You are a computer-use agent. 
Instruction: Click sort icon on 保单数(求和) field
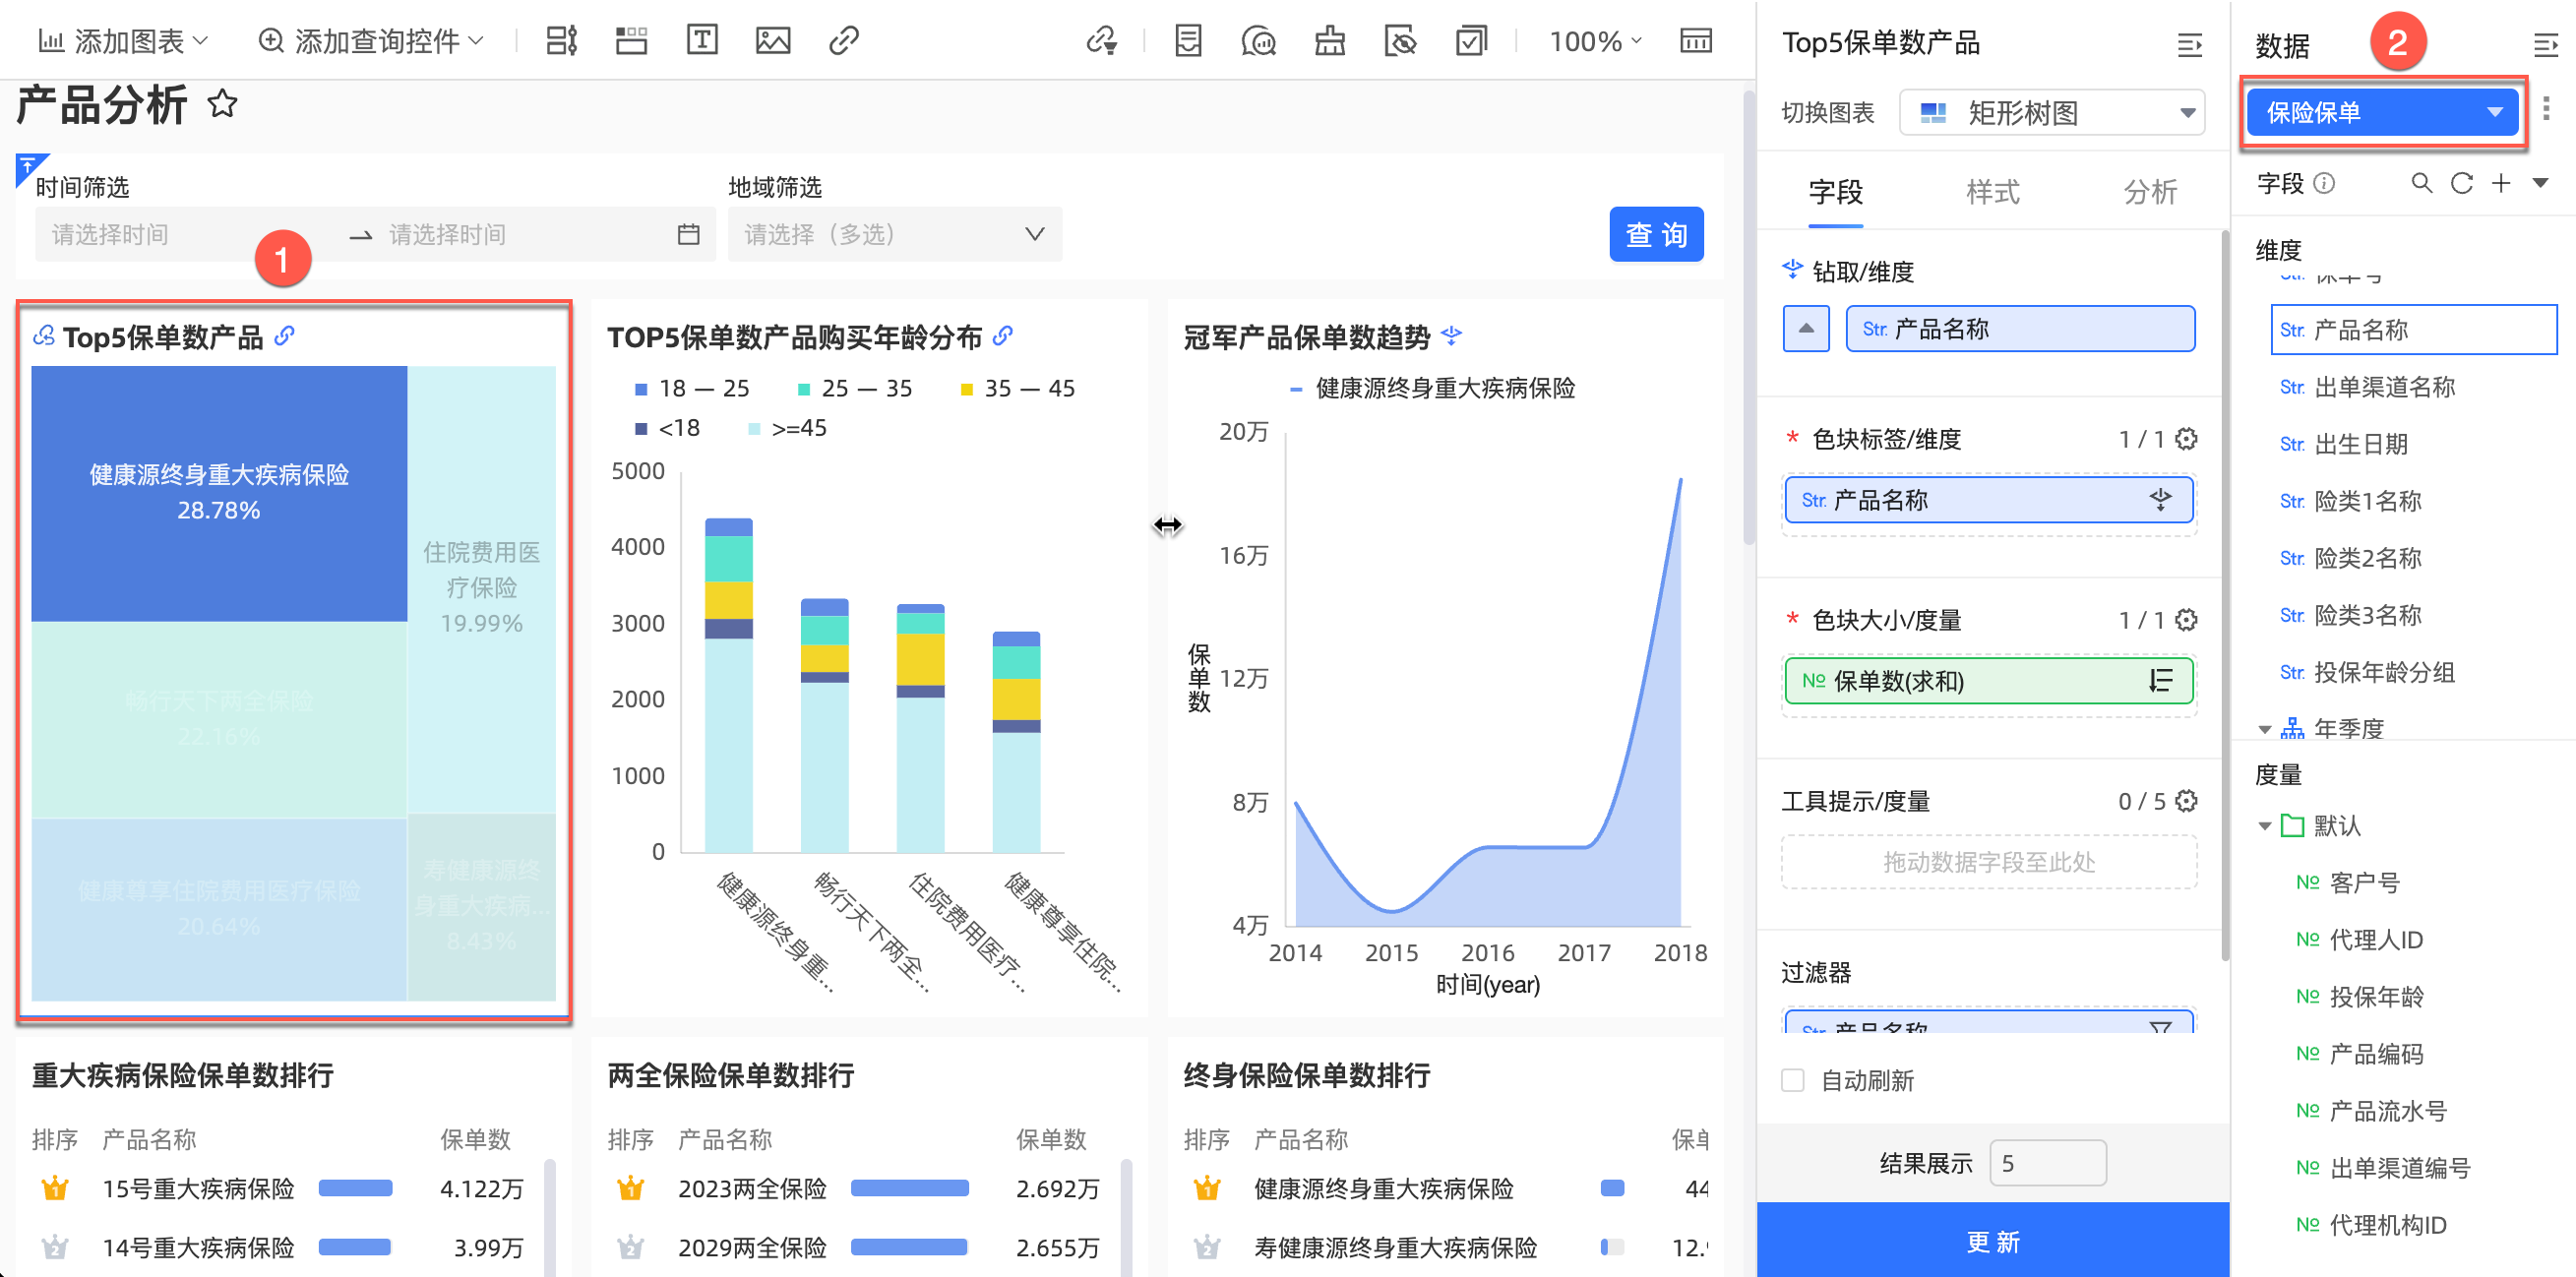[2160, 681]
